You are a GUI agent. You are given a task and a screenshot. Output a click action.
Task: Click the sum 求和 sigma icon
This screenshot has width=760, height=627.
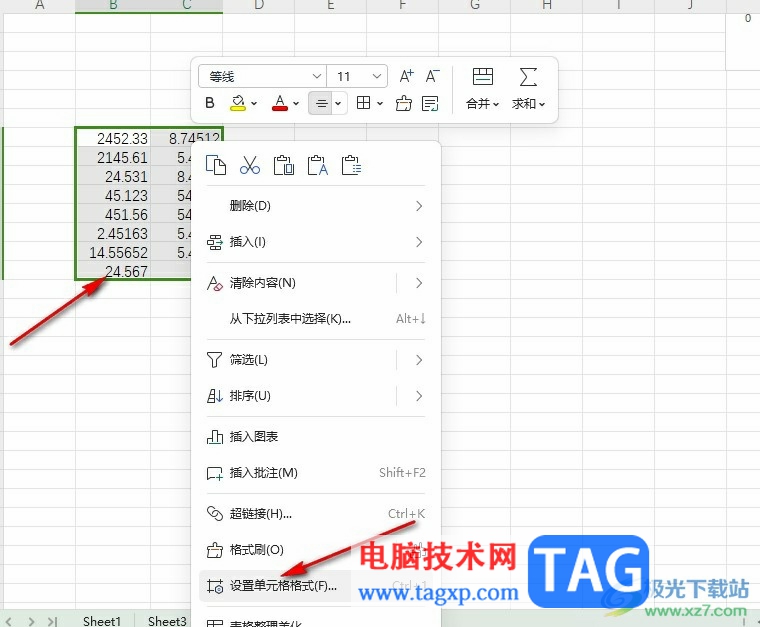pos(528,77)
